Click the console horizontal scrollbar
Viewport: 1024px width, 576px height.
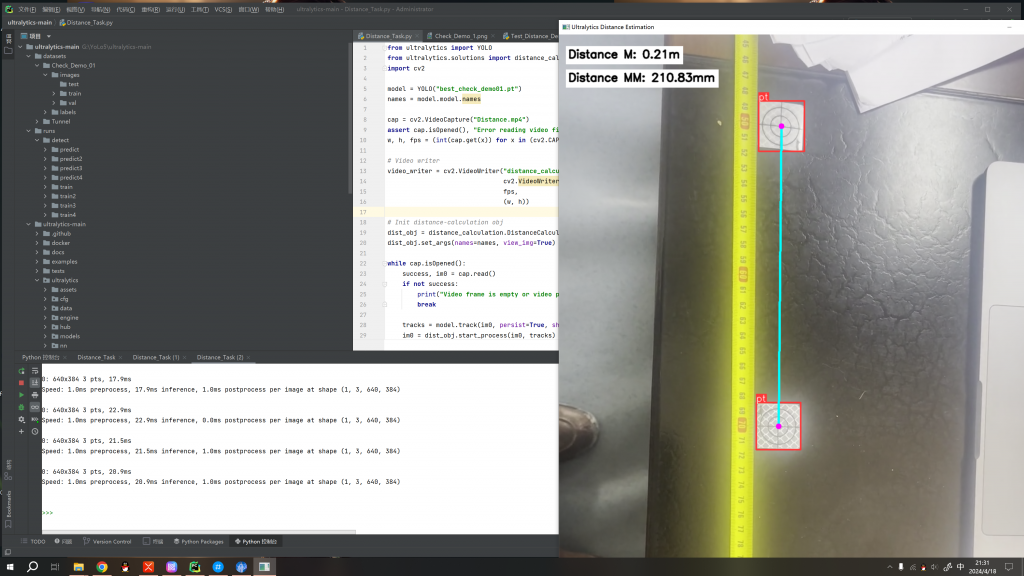click(199, 532)
